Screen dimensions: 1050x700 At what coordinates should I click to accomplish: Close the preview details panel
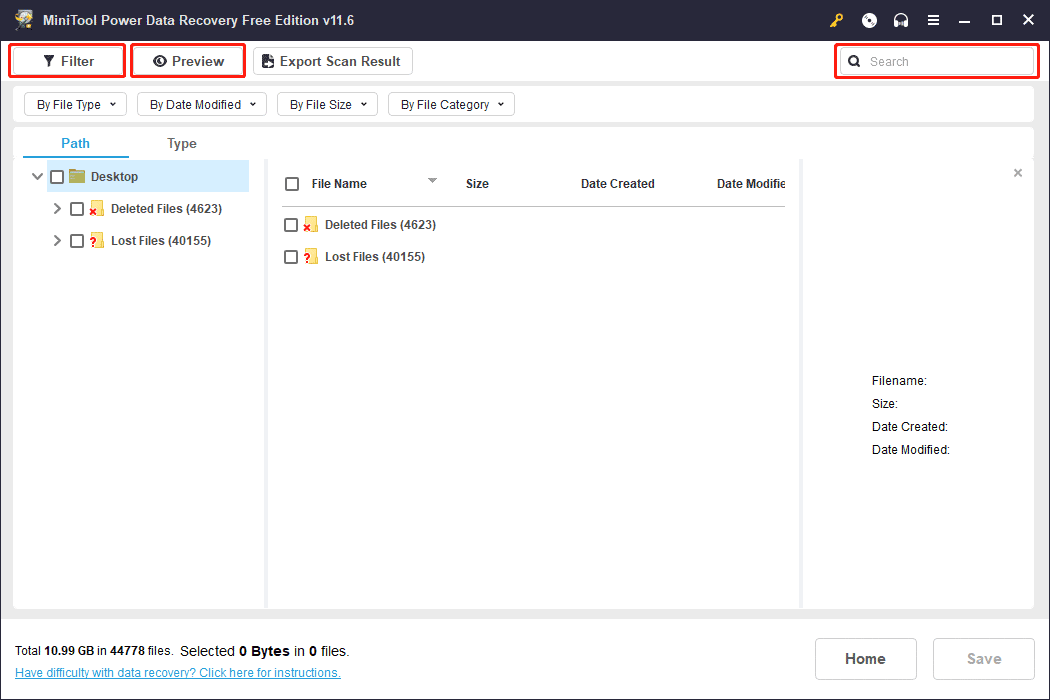click(x=1018, y=173)
